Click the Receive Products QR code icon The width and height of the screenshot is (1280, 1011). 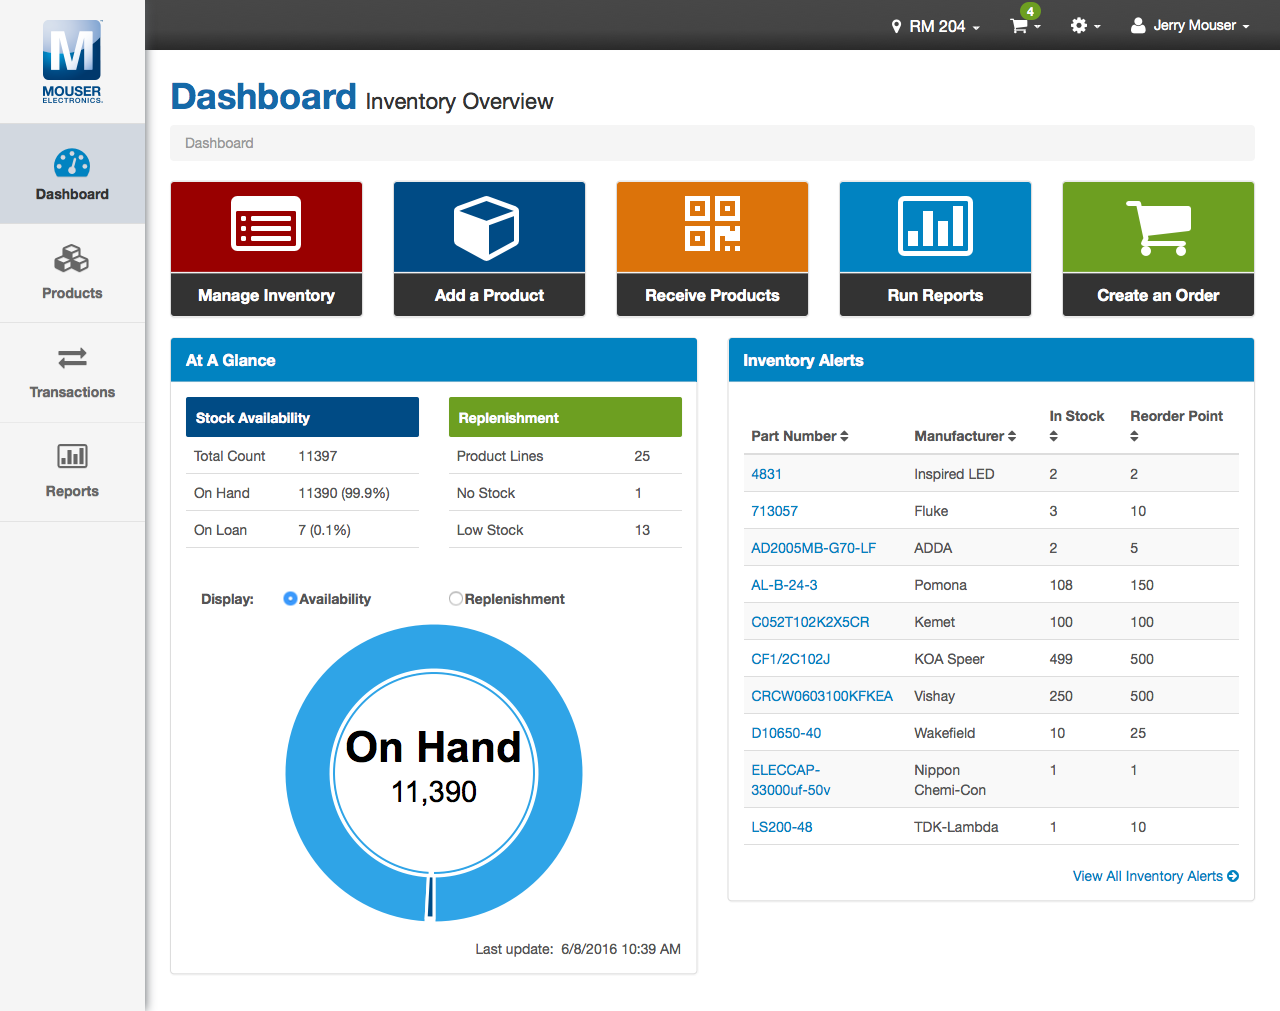pos(712,226)
